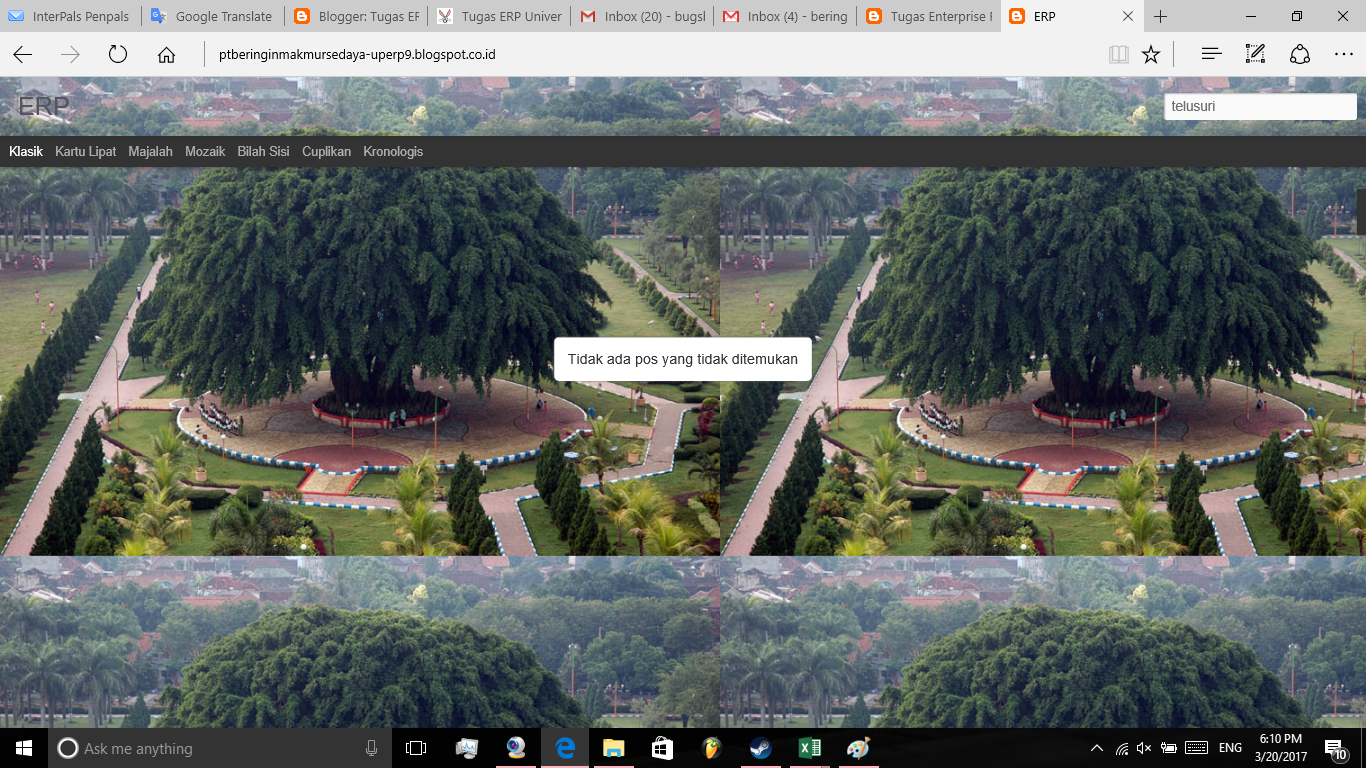1366x768 pixels.
Task: Open Excel from the taskbar
Action: (x=809, y=748)
